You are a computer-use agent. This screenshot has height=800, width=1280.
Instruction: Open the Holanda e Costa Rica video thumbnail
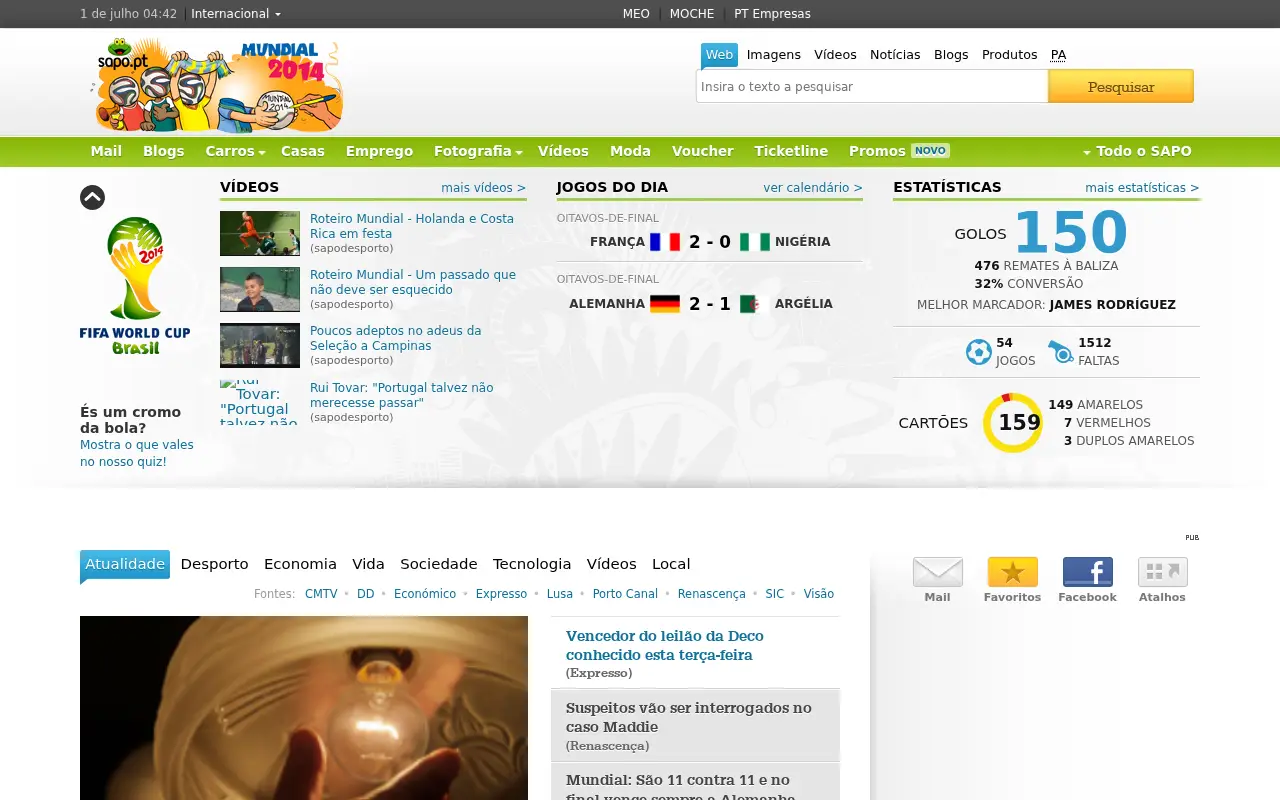260,233
